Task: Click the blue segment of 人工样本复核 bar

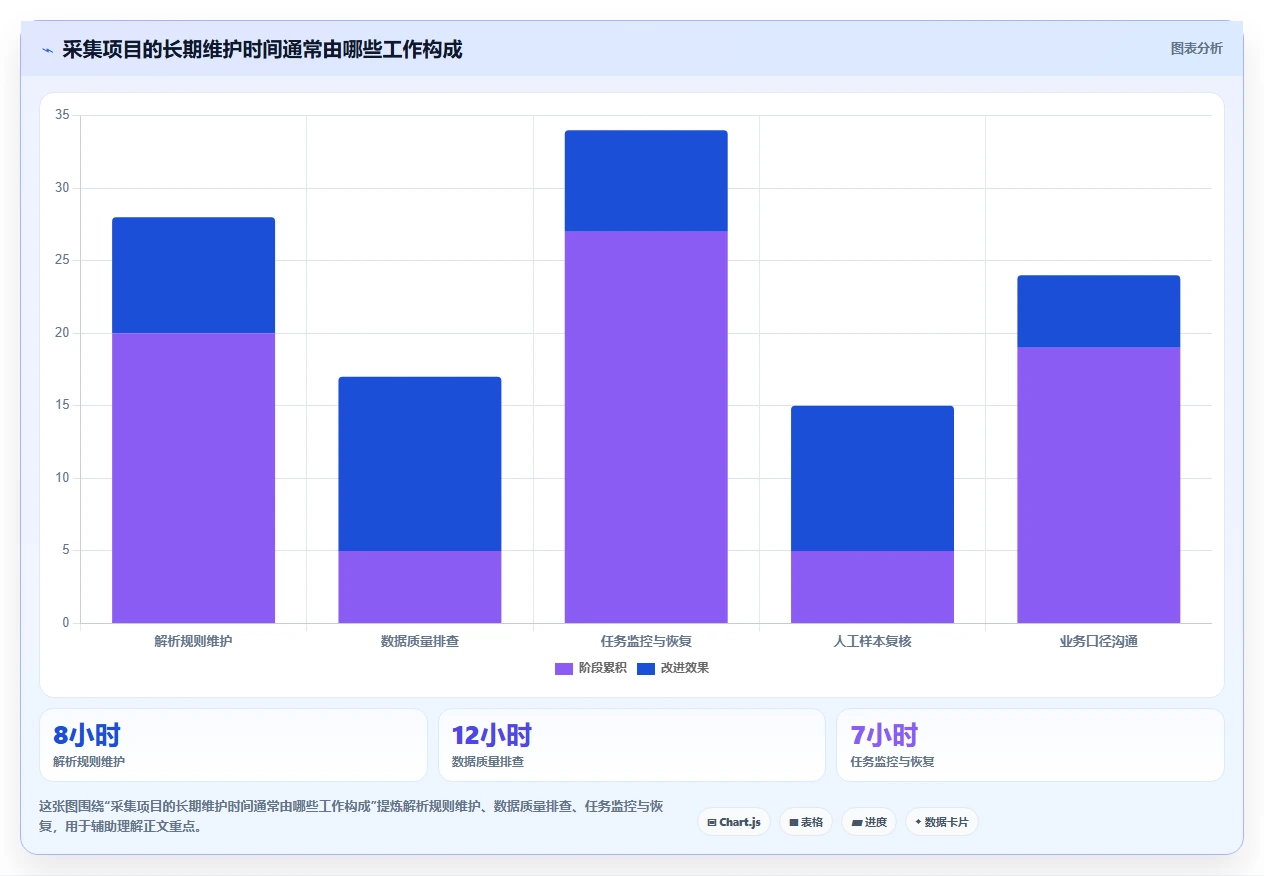Action: (872, 478)
